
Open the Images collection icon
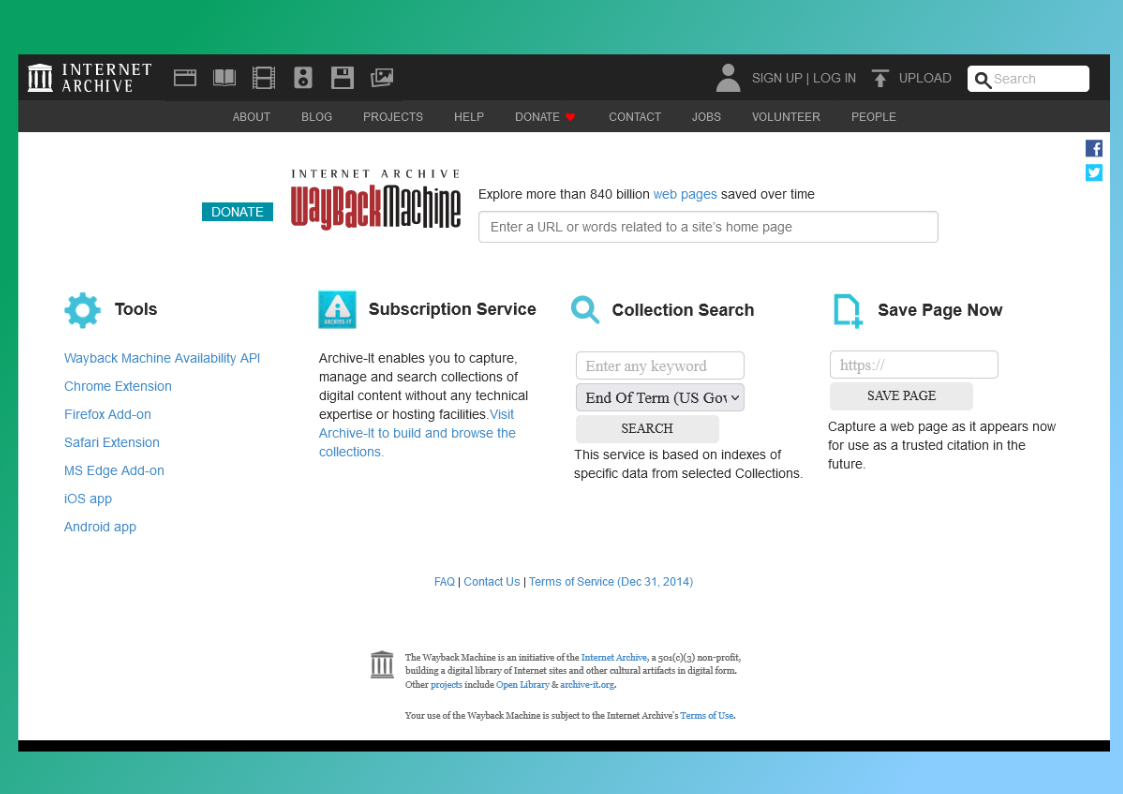(382, 77)
